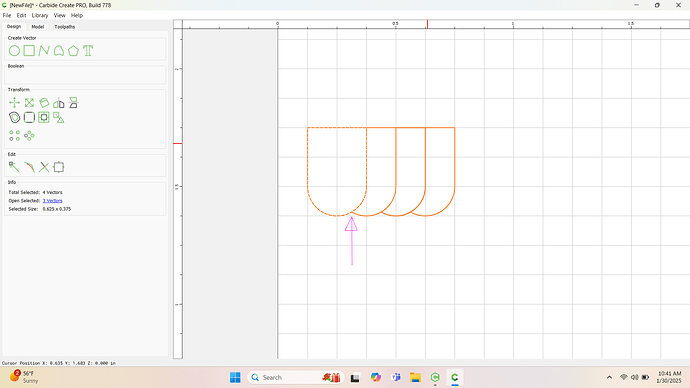Open Microsoft Teams from the taskbar

tap(396, 377)
